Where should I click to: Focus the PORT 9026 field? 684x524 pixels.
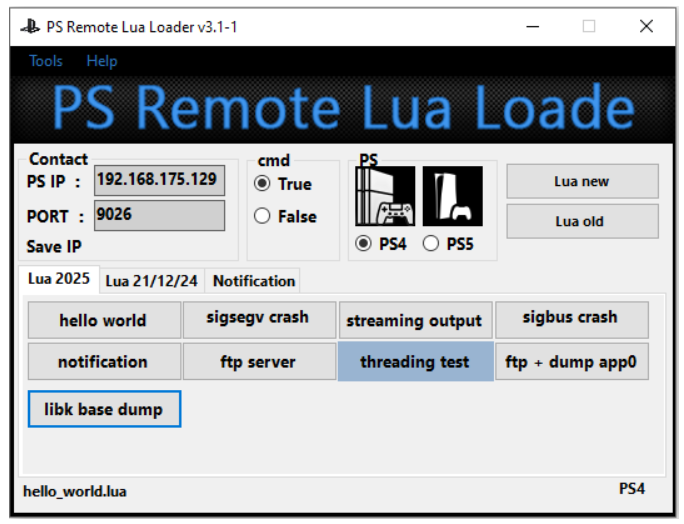[x=160, y=215]
